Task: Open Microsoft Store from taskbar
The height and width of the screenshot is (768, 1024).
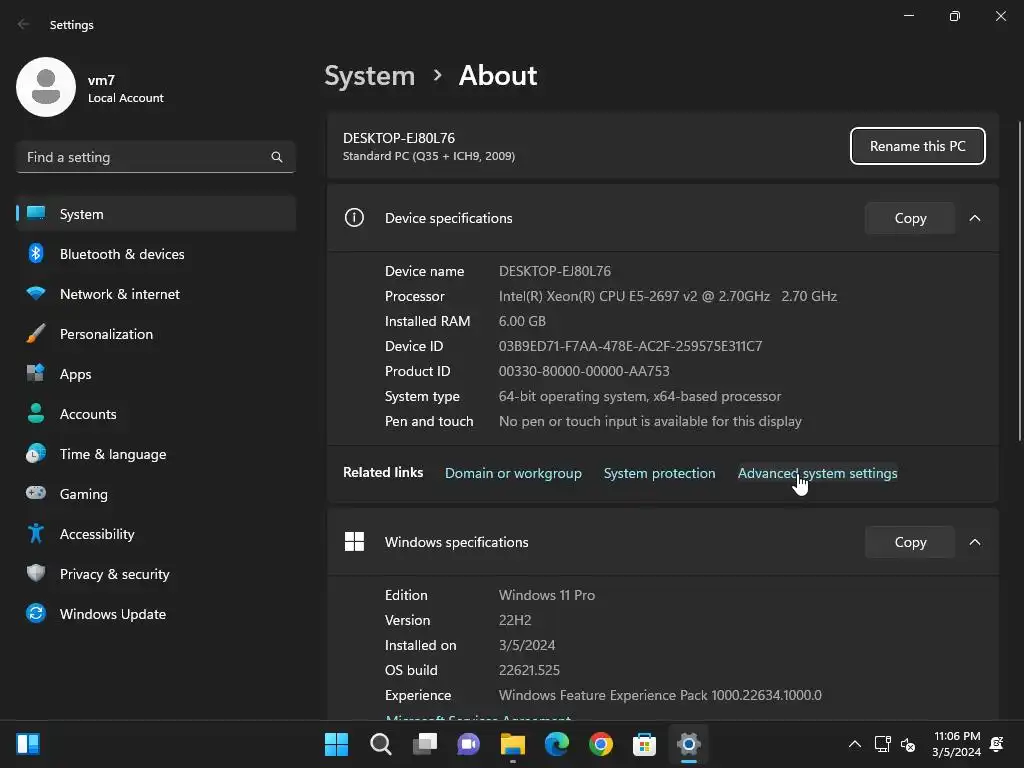Action: (645, 744)
